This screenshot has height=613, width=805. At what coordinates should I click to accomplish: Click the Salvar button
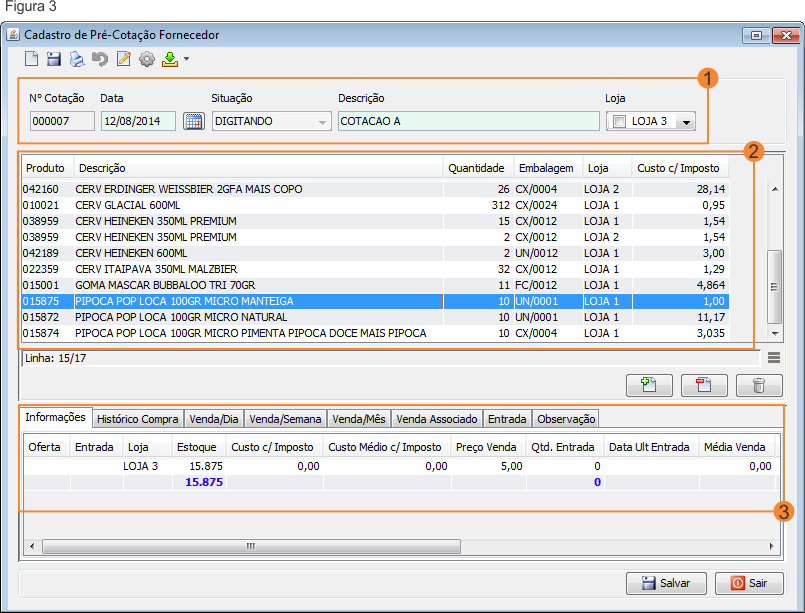[666, 583]
